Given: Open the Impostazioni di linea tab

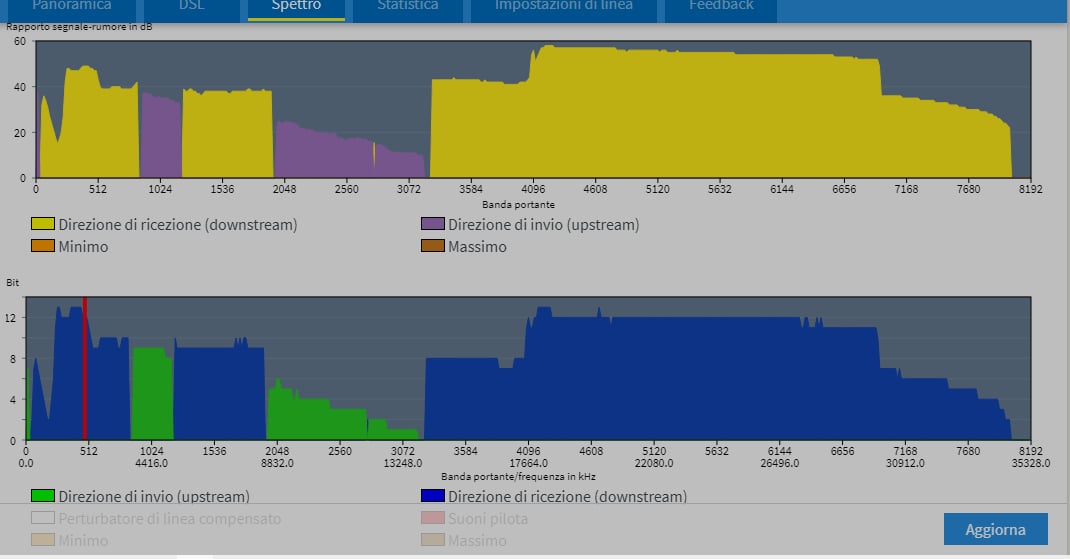Looking at the screenshot, I should click(x=564, y=6).
